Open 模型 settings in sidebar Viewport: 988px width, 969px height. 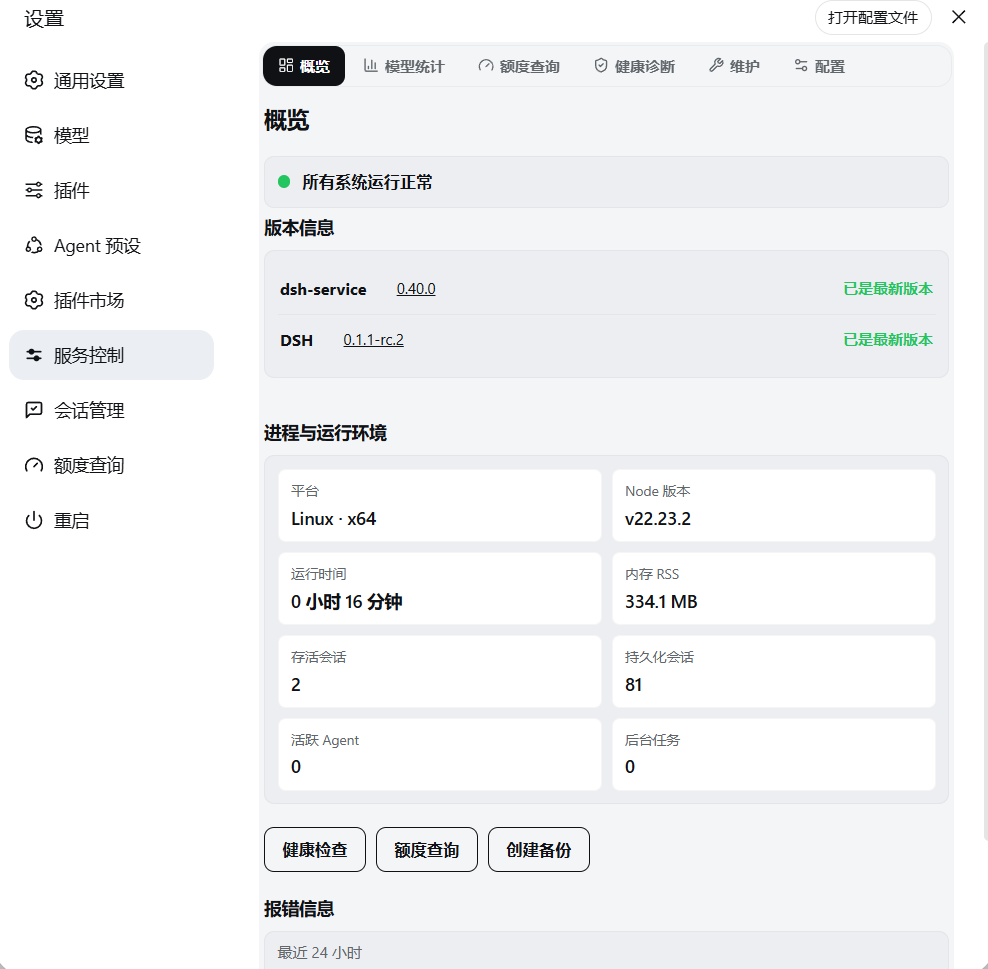[112, 135]
